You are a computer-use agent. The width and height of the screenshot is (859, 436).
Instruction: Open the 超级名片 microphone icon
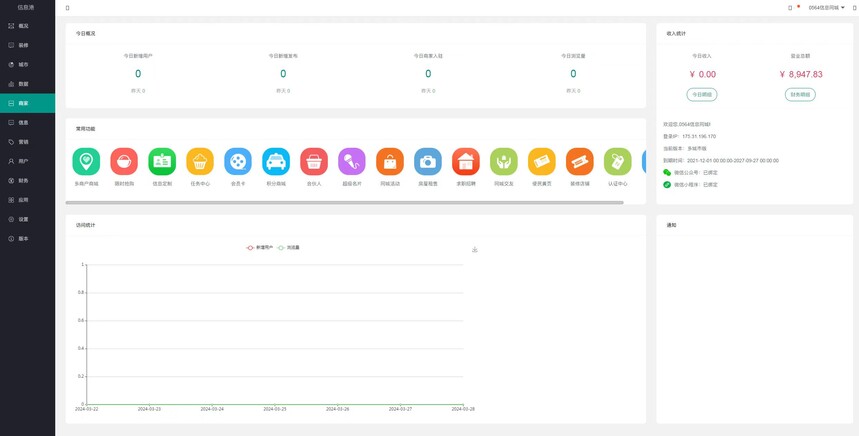tap(352, 162)
